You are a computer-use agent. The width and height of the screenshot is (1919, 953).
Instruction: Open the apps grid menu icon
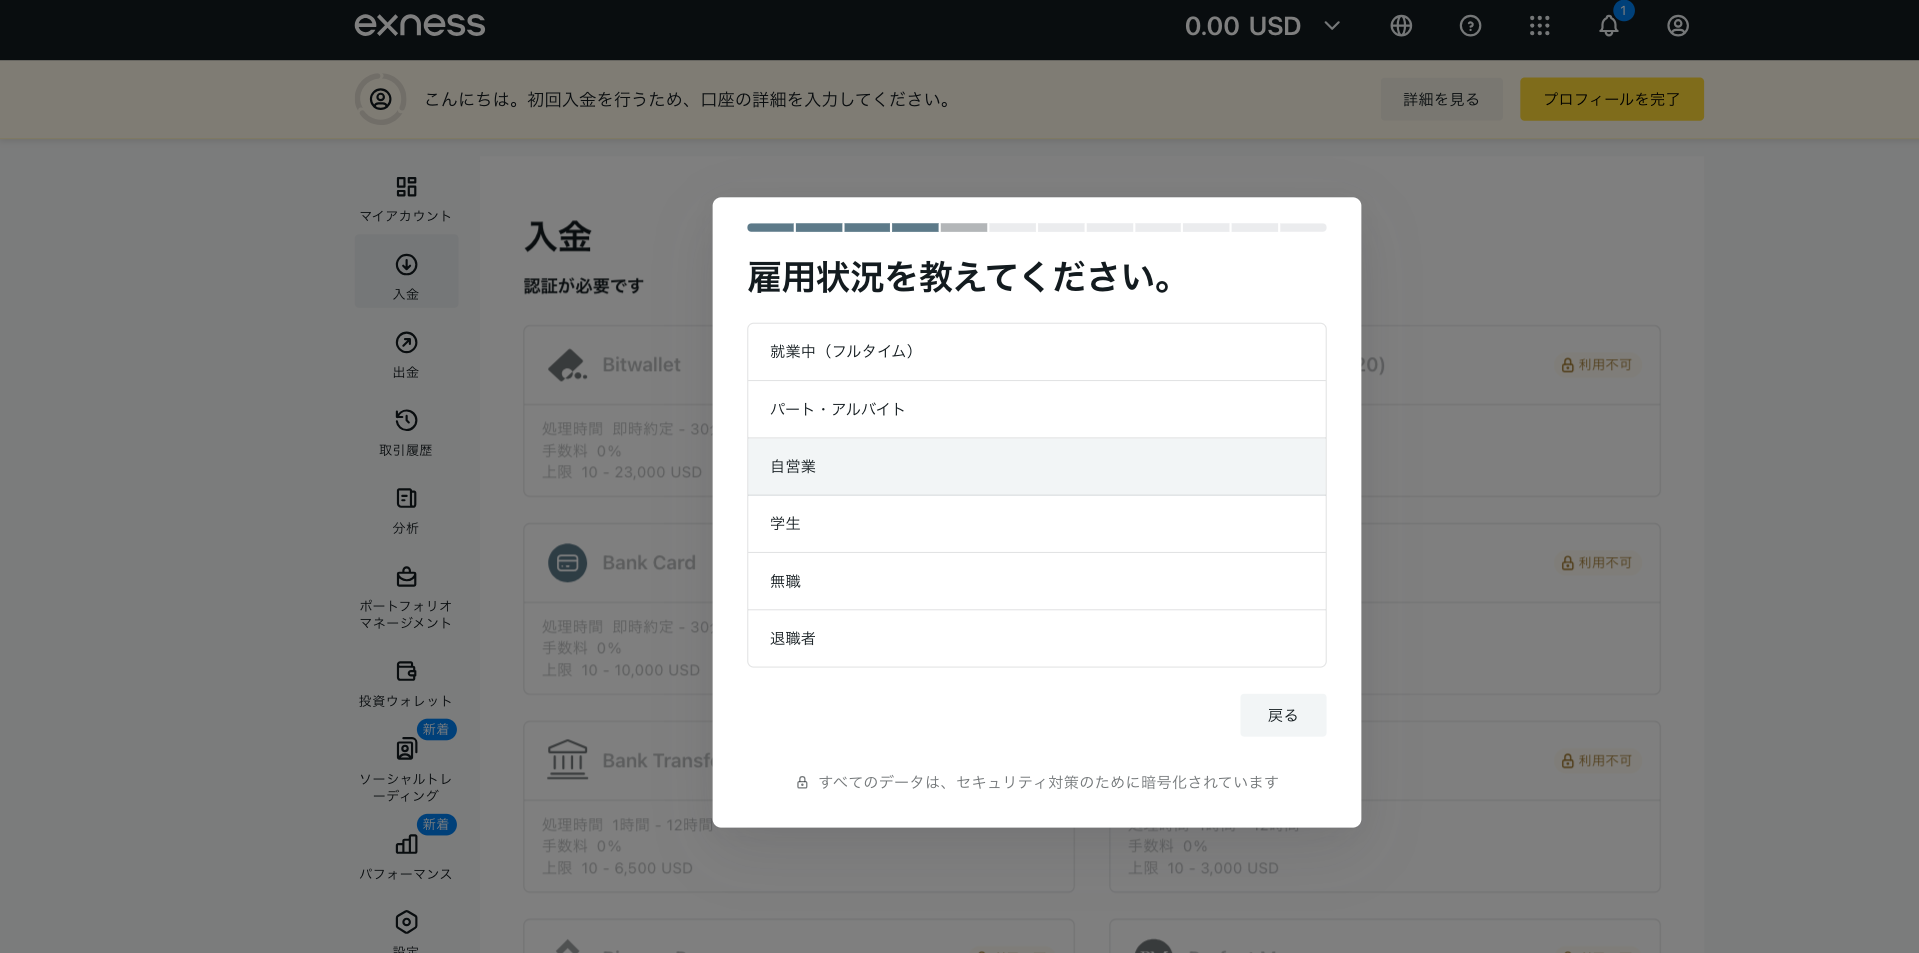pyautogui.click(x=1539, y=26)
